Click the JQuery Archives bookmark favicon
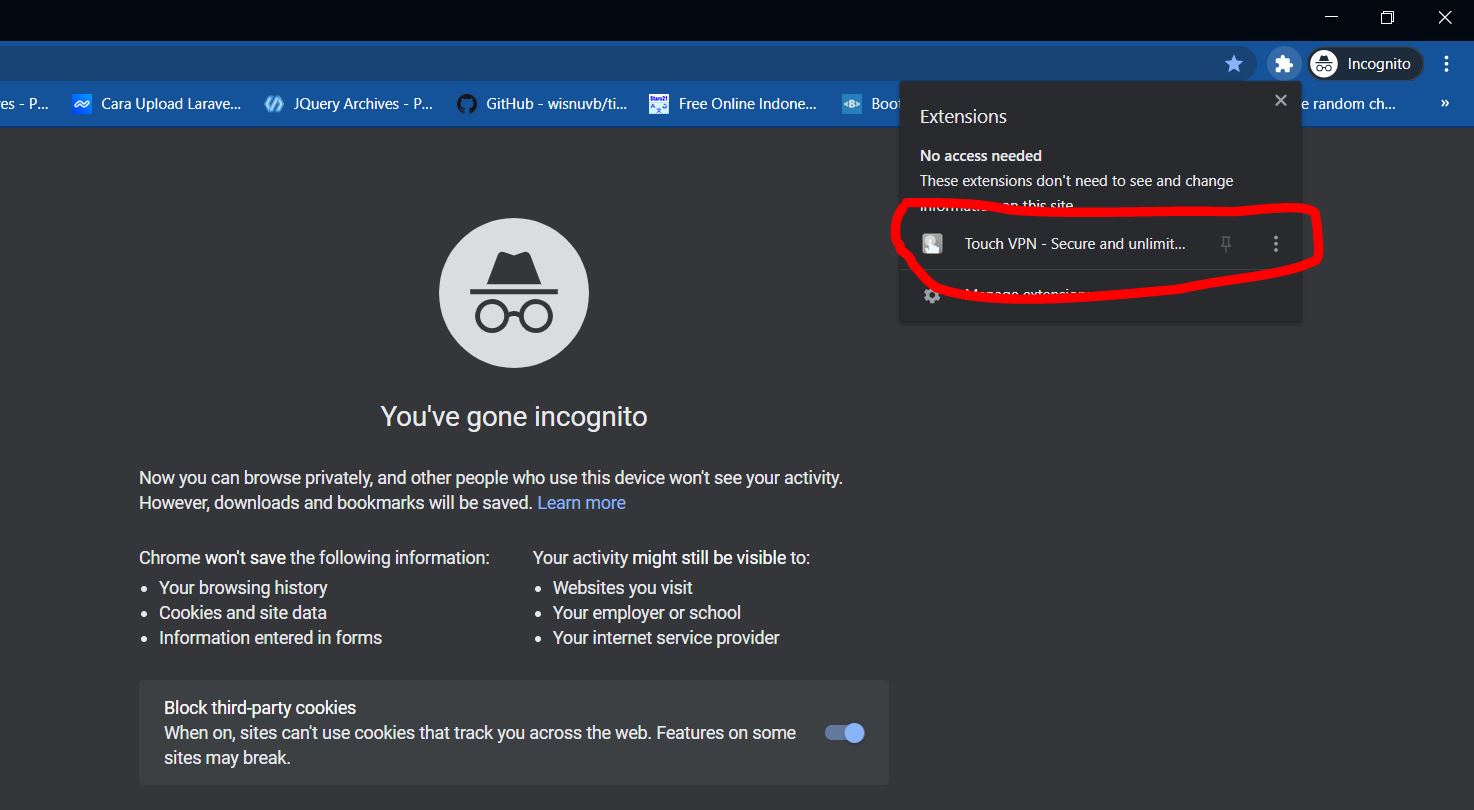 point(272,103)
